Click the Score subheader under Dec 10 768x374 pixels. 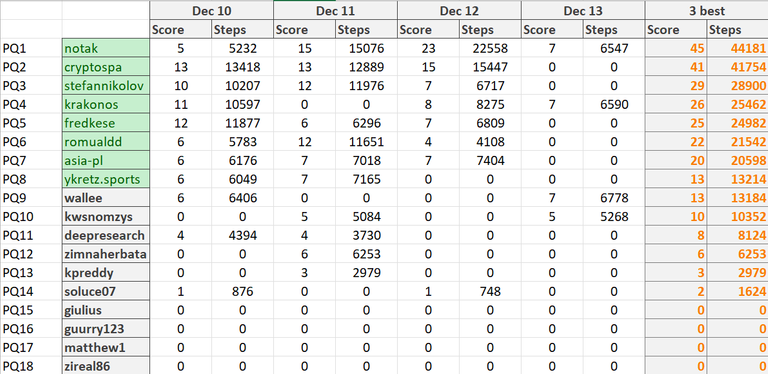181,29
